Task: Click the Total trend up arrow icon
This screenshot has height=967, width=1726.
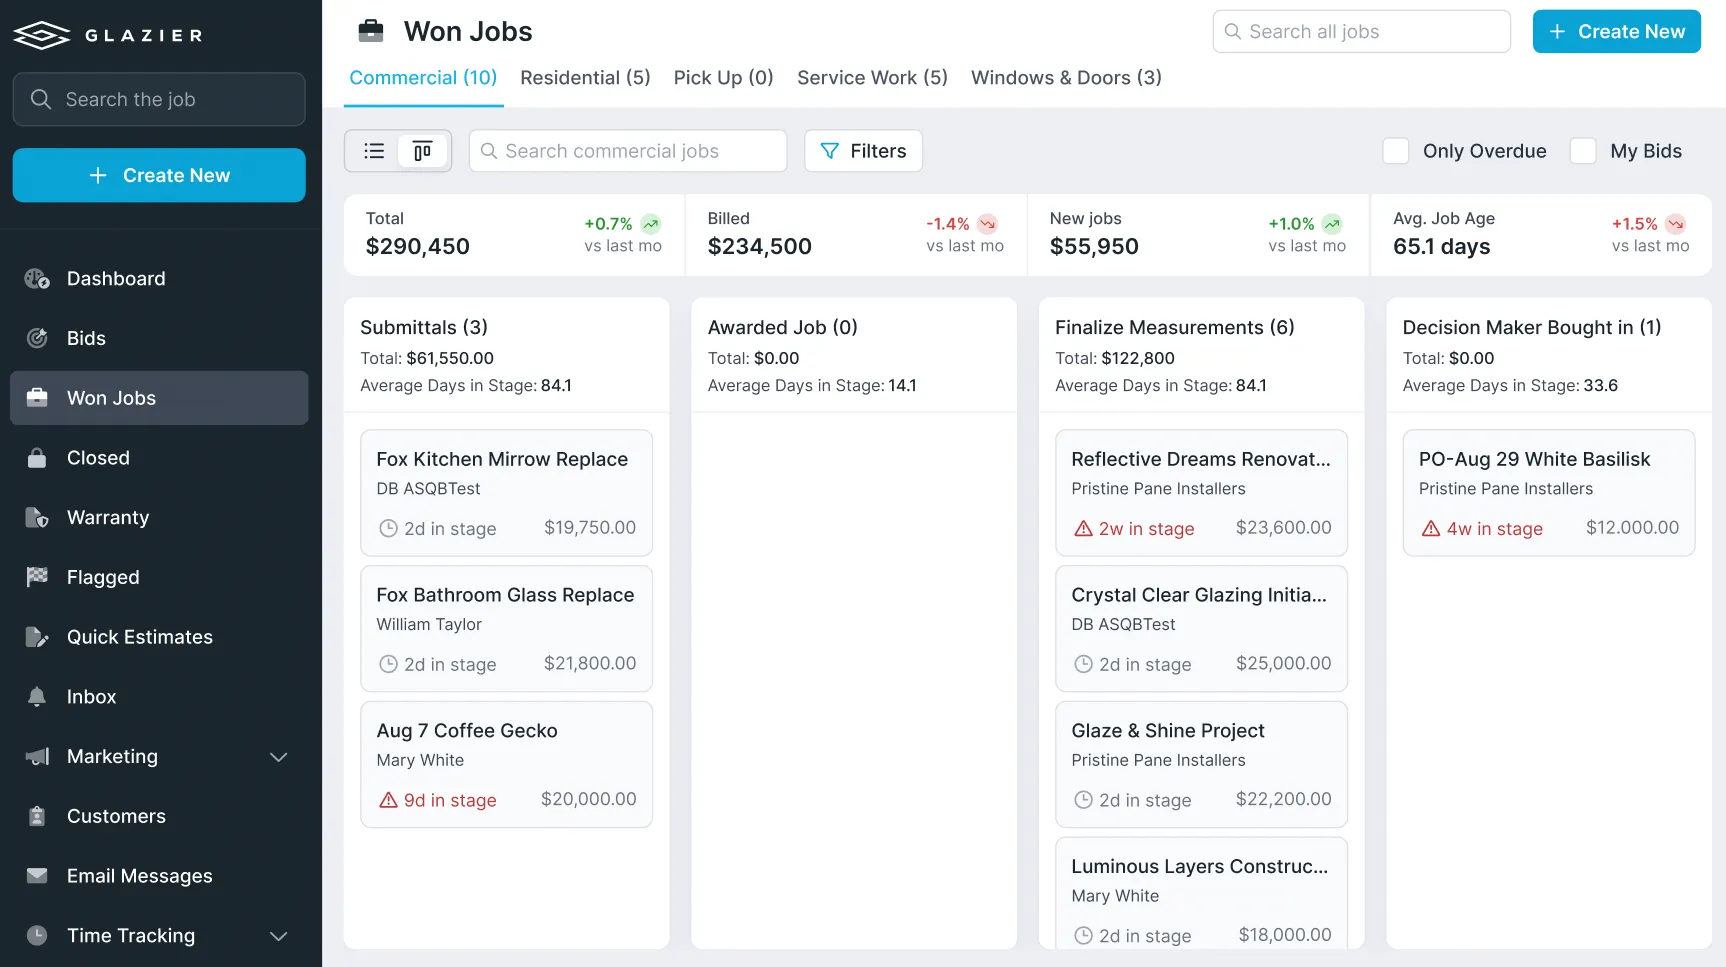Action: tap(651, 224)
